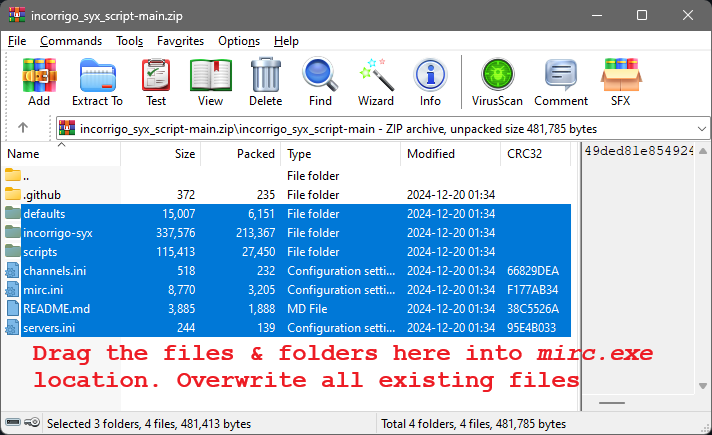The width and height of the screenshot is (712, 435).
Task: Launch the Wizard wand tool
Action: [x=376, y=74]
